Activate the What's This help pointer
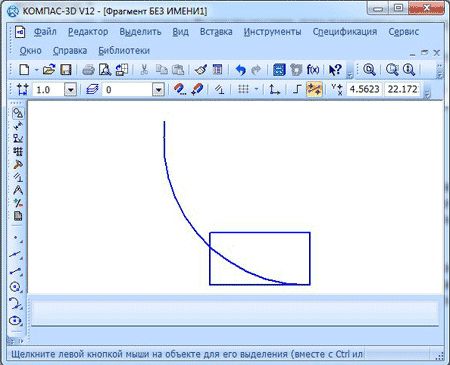The image size is (450, 365). pyautogui.click(x=335, y=70)
